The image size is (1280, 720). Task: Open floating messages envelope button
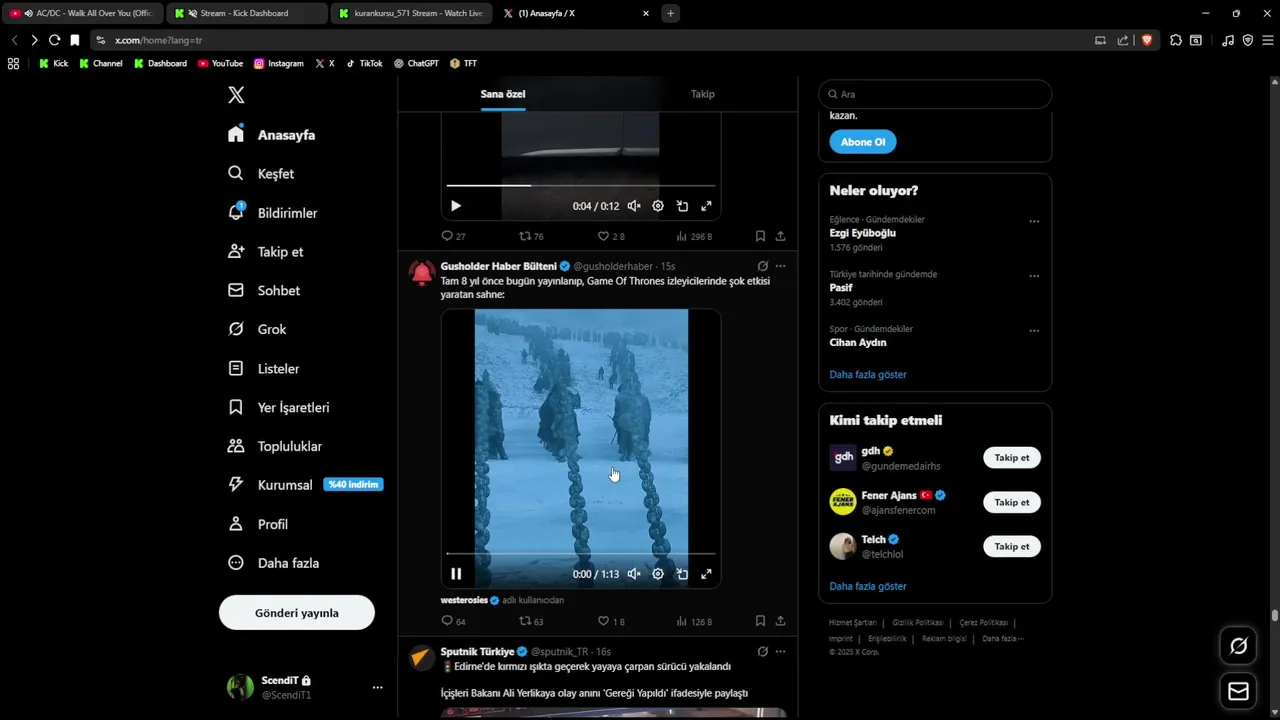point(1238,691)
